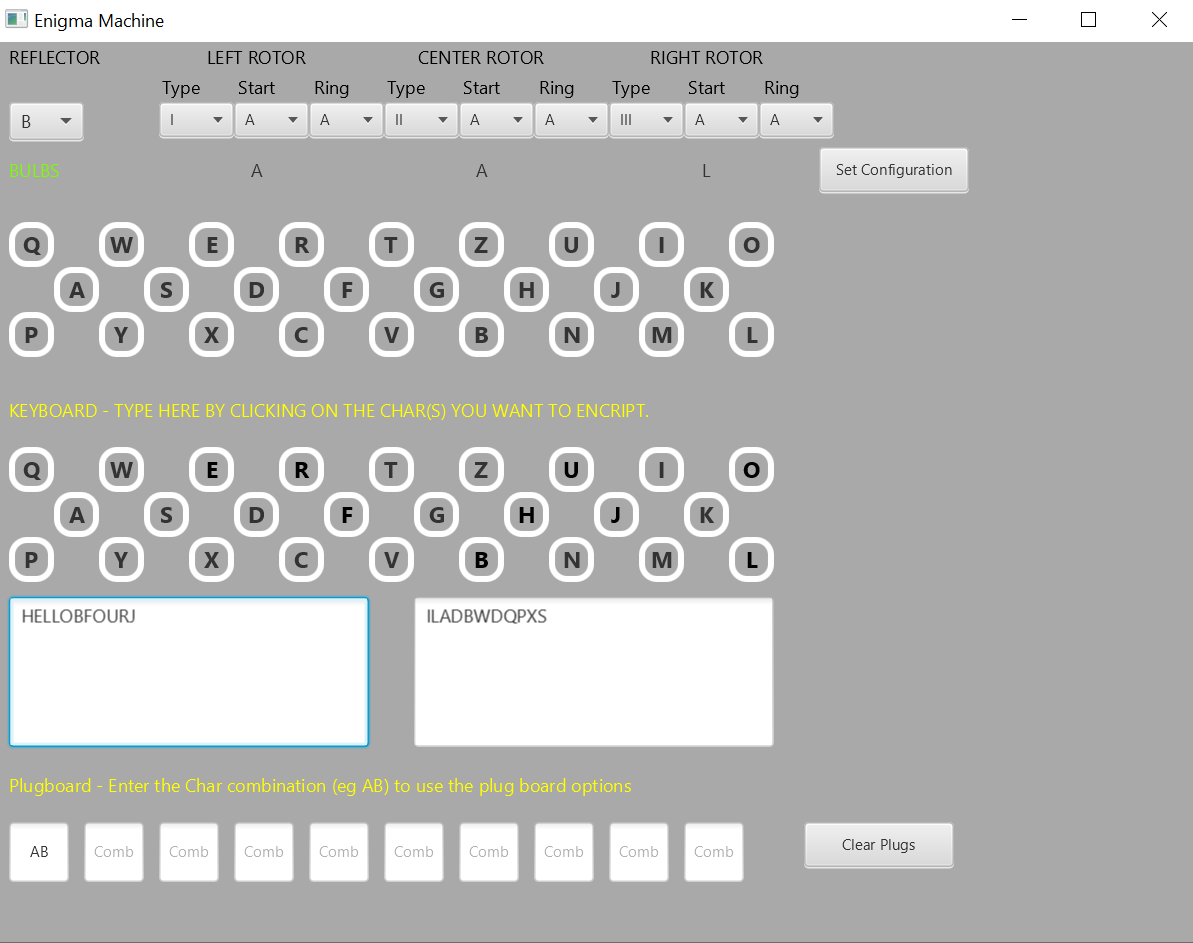
Task: Minimize the Enigma Machine window
Action: pos(1020,20)
